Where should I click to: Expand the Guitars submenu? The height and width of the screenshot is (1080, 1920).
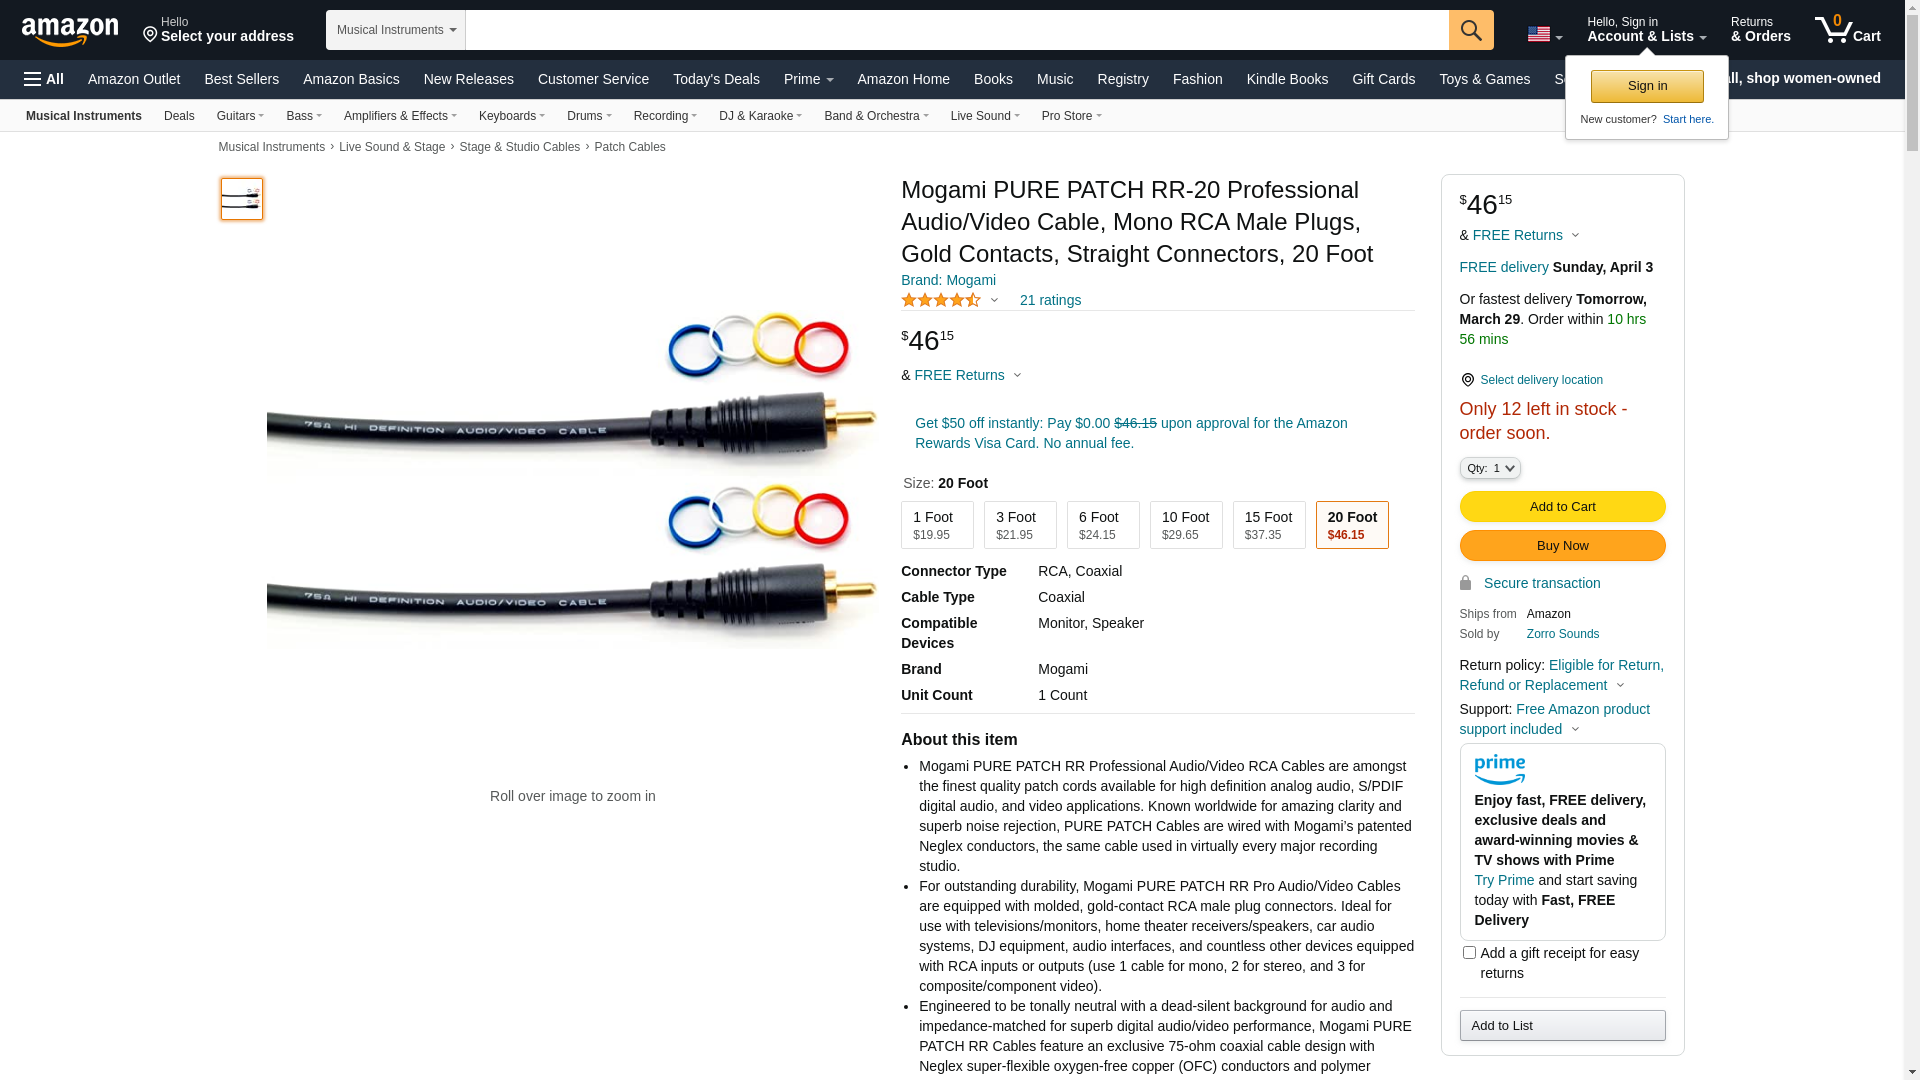pyautogui.click(x=240, y=116)
